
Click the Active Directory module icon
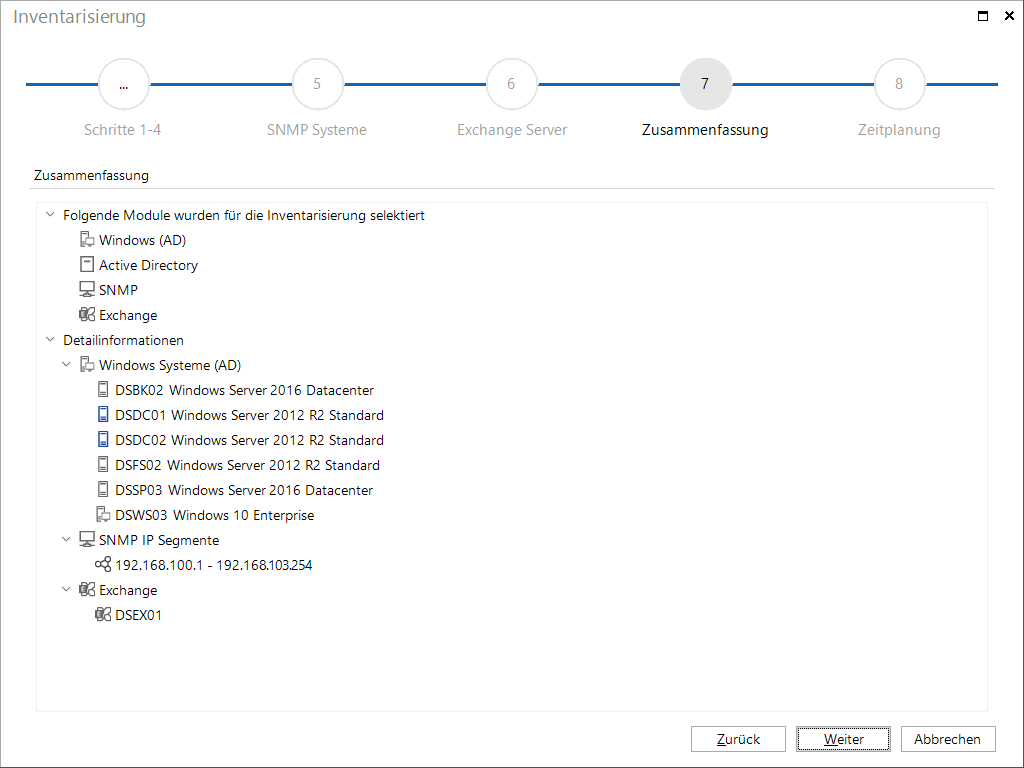click(87, 264)
